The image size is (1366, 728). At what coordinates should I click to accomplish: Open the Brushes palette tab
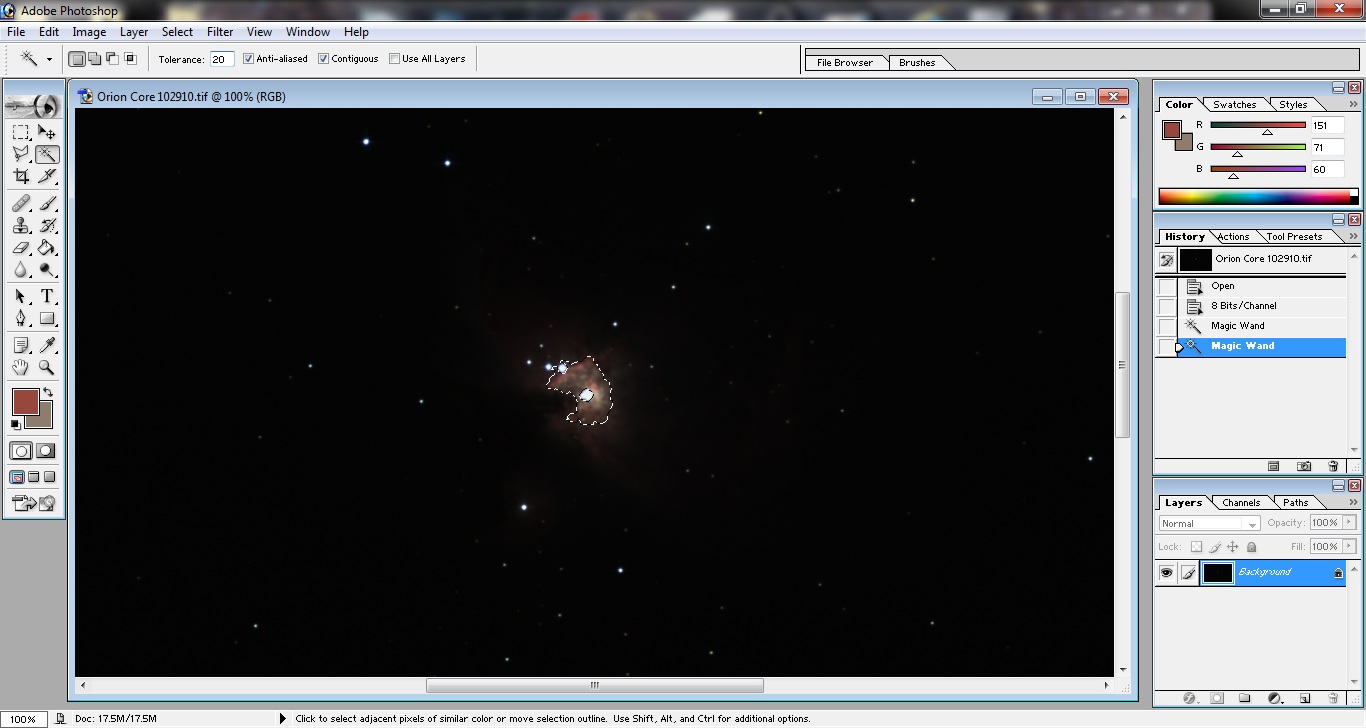[917, 62]
